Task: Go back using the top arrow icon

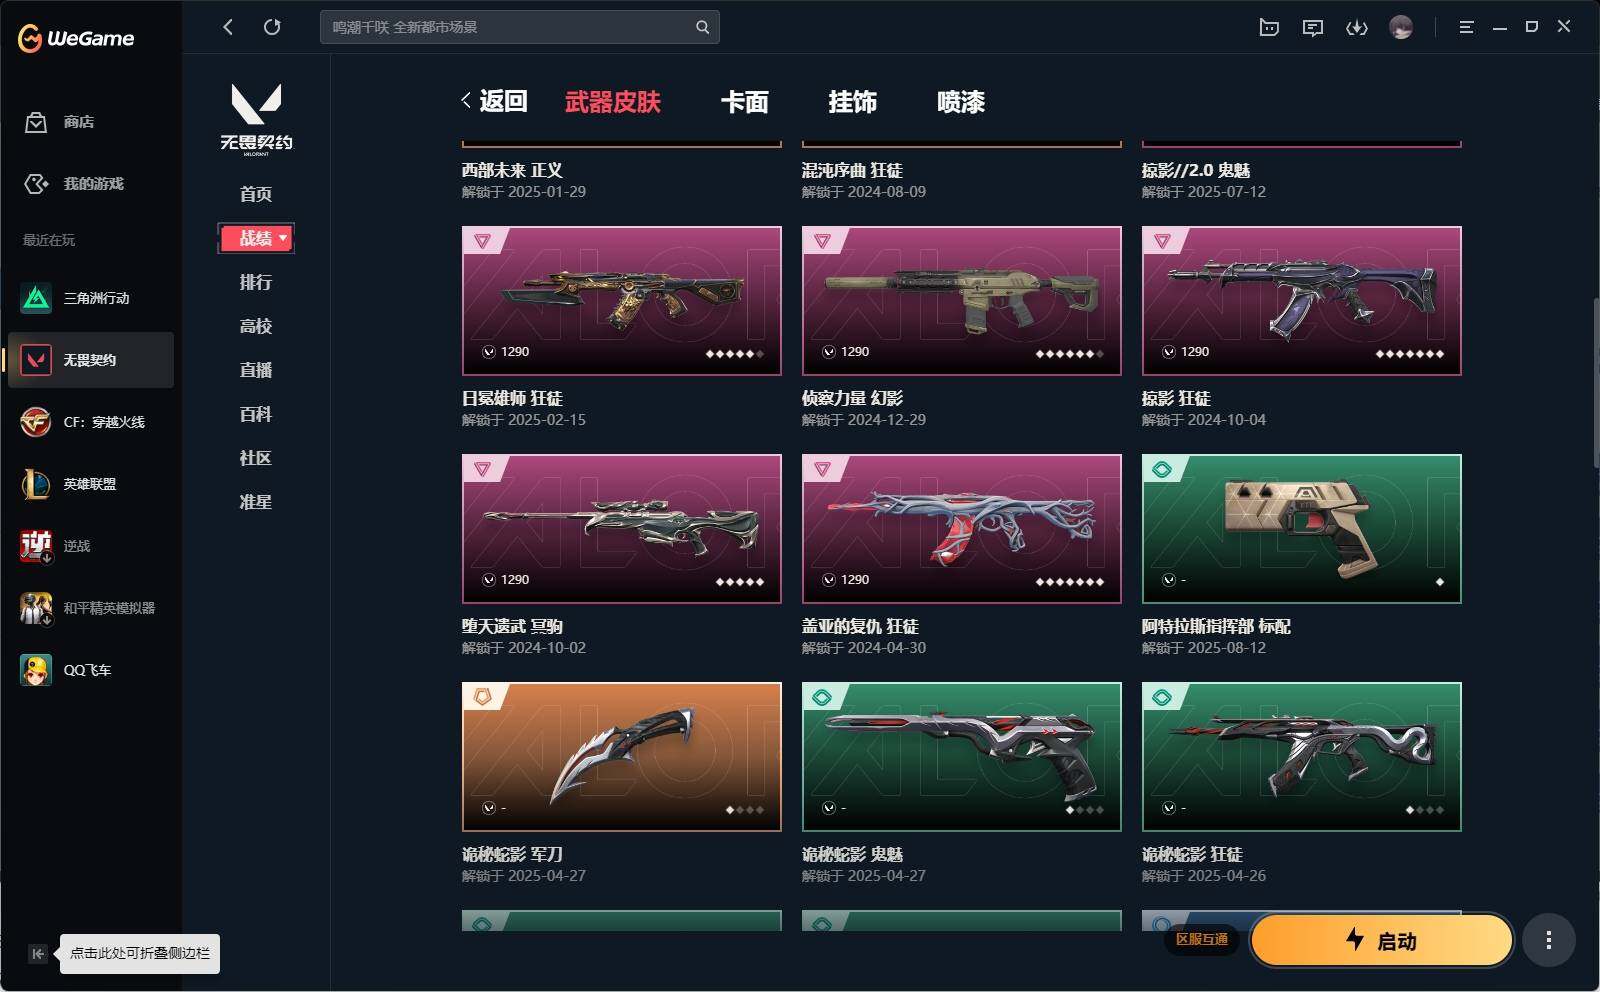Action: coord(228,27)
